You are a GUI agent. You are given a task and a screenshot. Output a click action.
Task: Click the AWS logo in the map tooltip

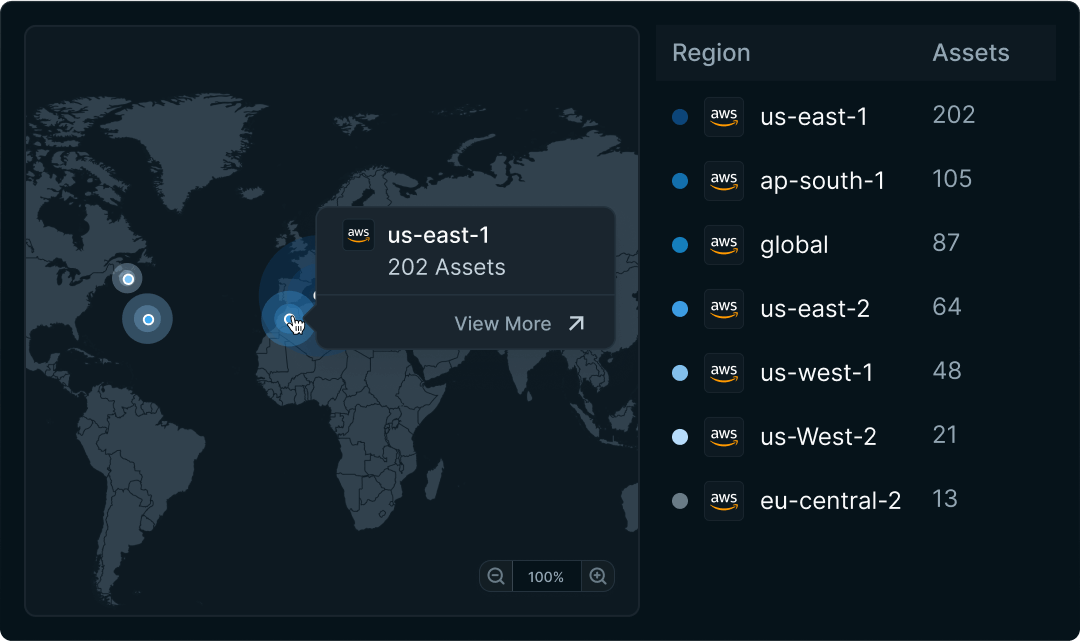pyautogui.click(x=358, y=235)
